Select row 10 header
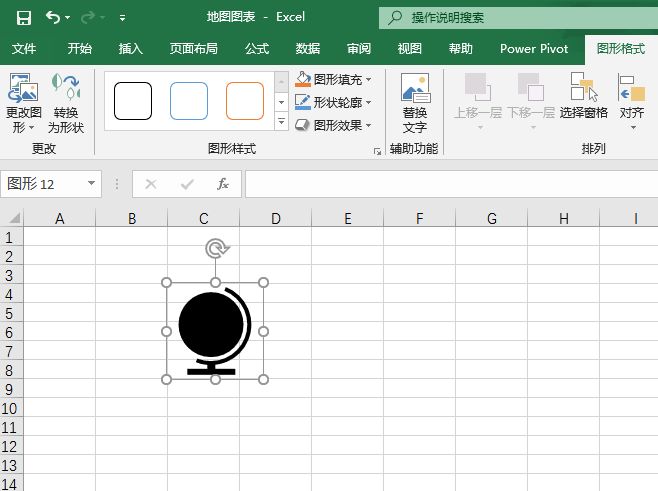658x491 pixels. coord(11,408)
